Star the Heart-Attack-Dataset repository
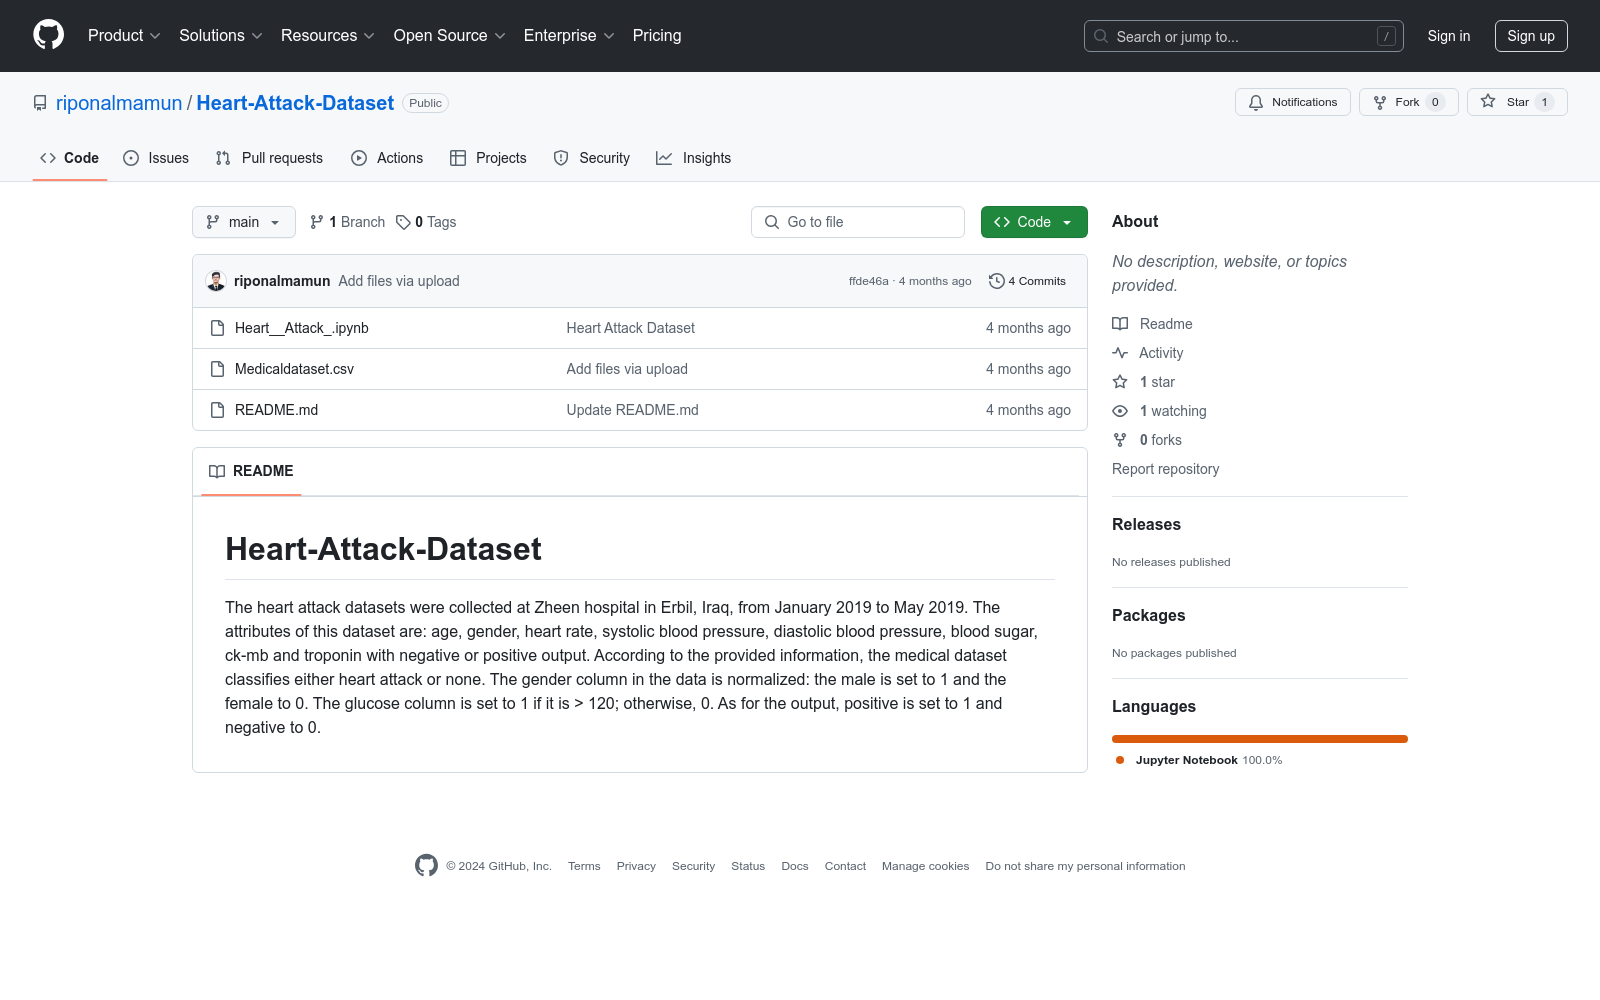The width and height of the screenshot is (1600, 1000). (1517, 102)
